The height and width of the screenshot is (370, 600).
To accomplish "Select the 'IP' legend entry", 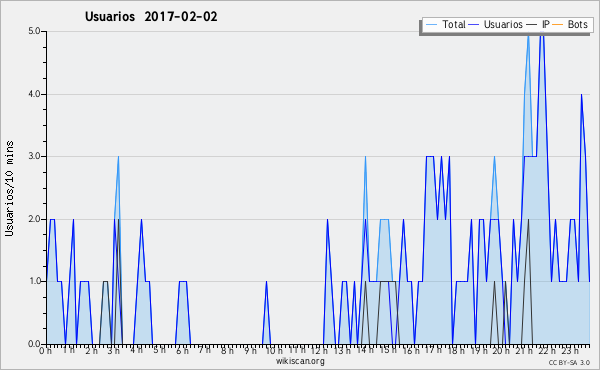I will (x=546, y=24).
